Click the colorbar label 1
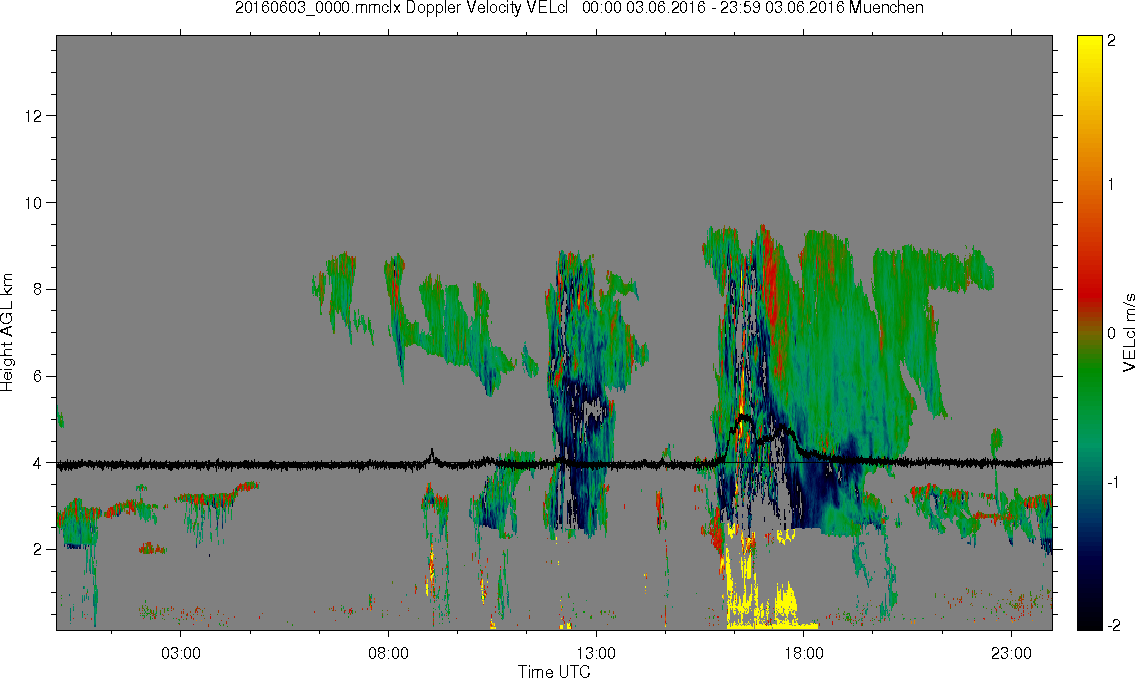The image size is (1135, 678). pyautogui.click(x=1111, y=185)
